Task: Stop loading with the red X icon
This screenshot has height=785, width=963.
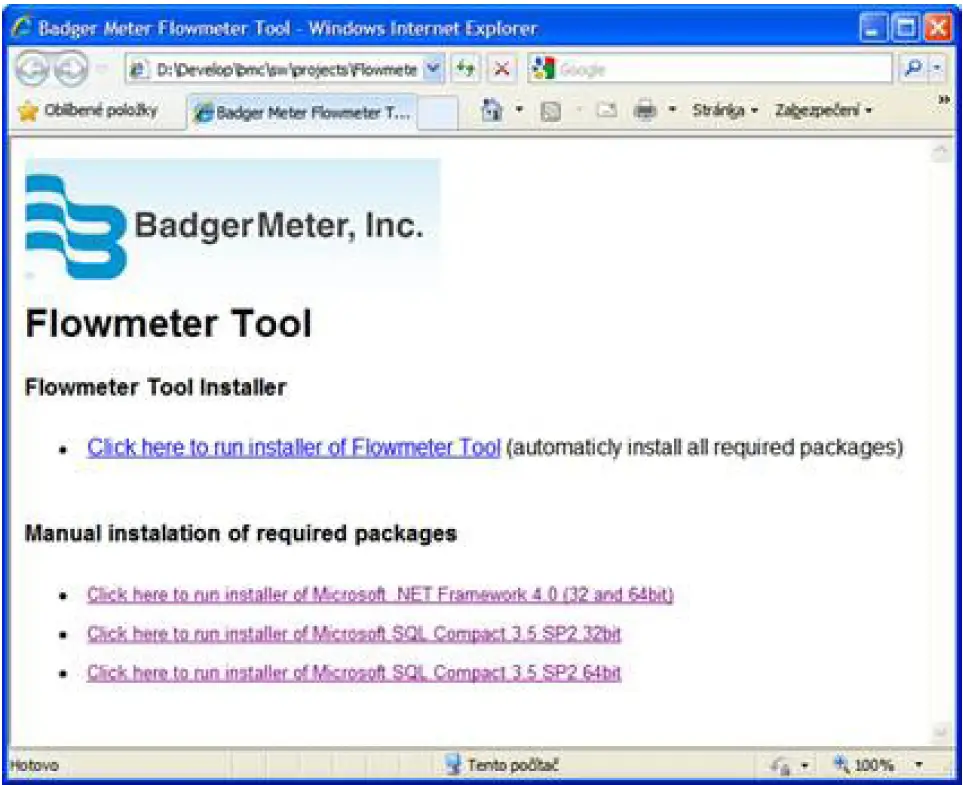Action: pos(502,69)
